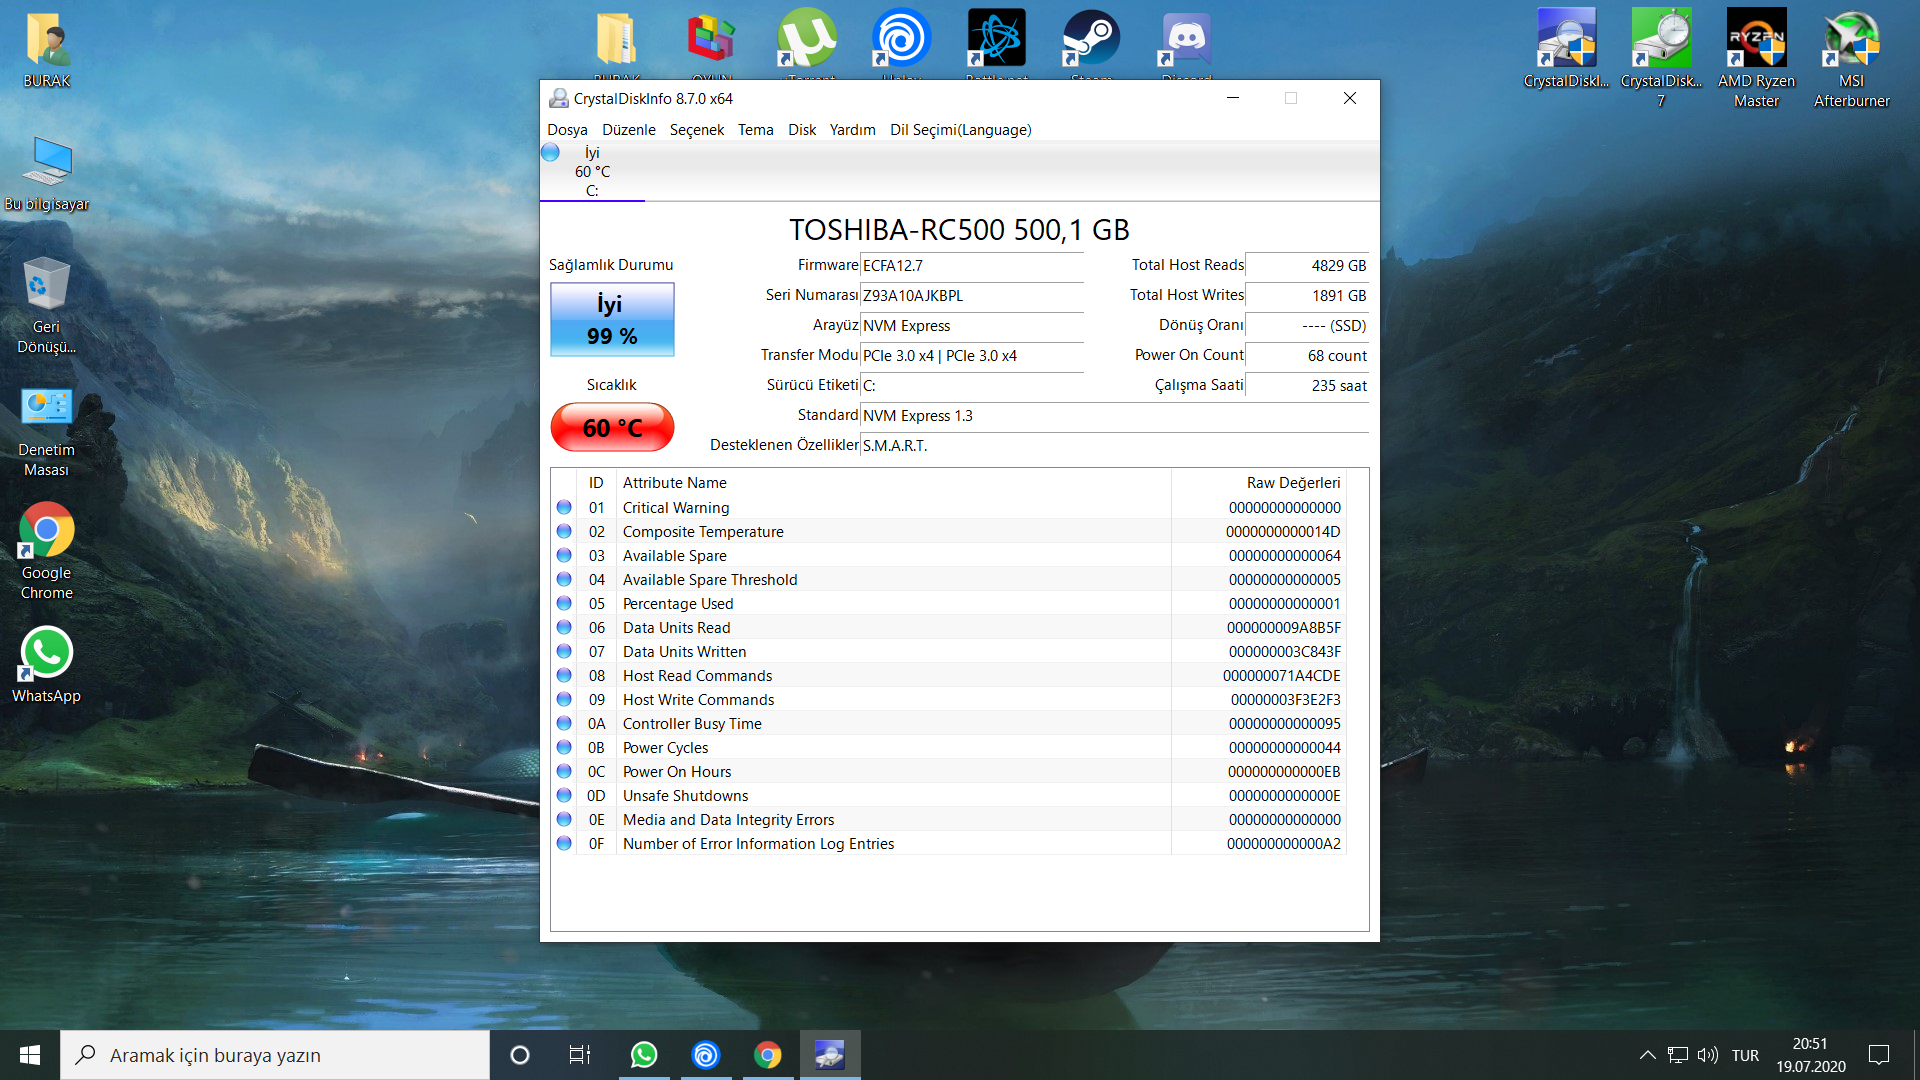Screen dimensions: 1920x1080
Task: Open the Dil Seçimi(Language) menu
Action: pyautogui.click(x=960, y=130)
